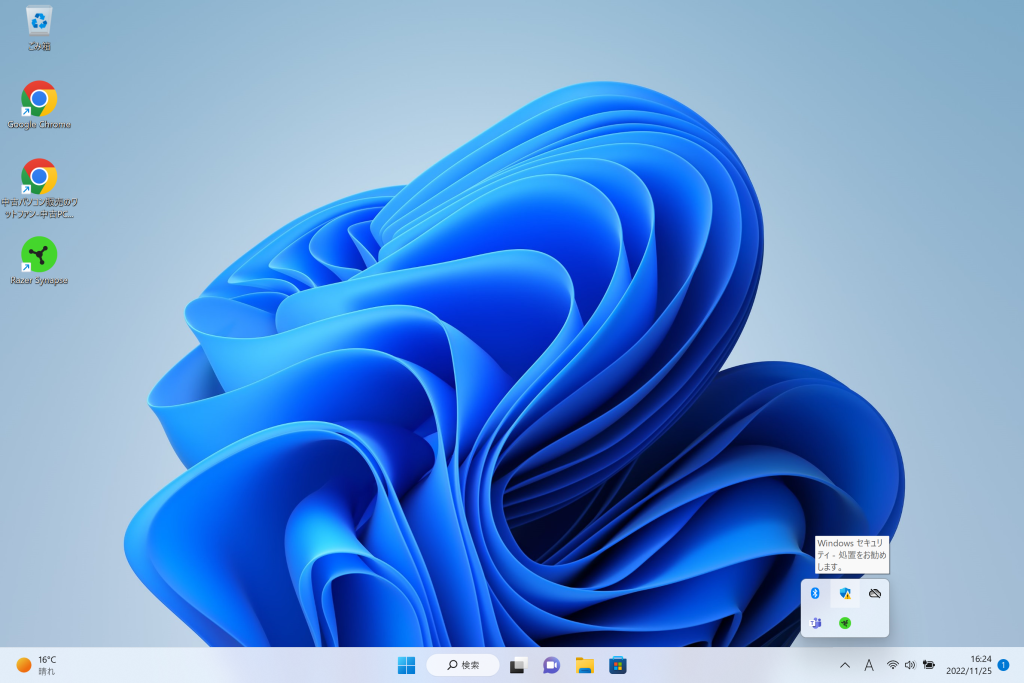Launch the Chat app from taskbar
Viewport: 1024px width, 683px height.
551,665
